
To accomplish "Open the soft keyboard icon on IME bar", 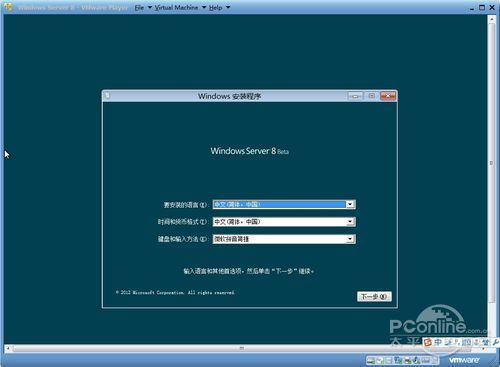I will point(466,342).
